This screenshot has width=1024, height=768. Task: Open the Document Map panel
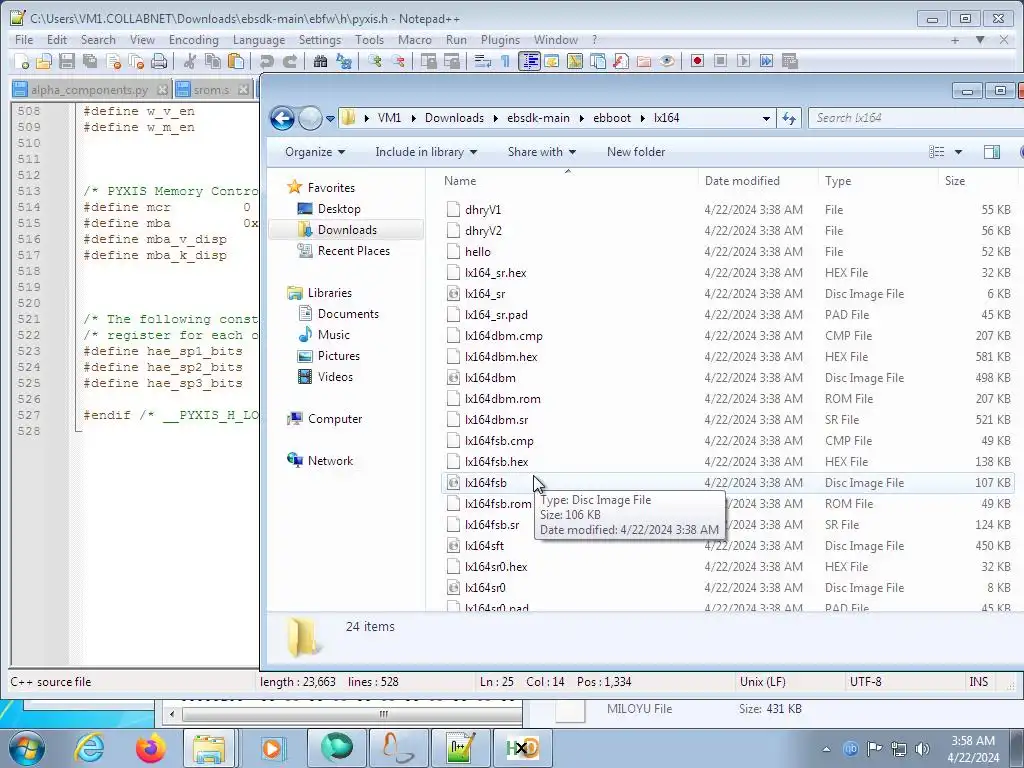coord(575,61)
